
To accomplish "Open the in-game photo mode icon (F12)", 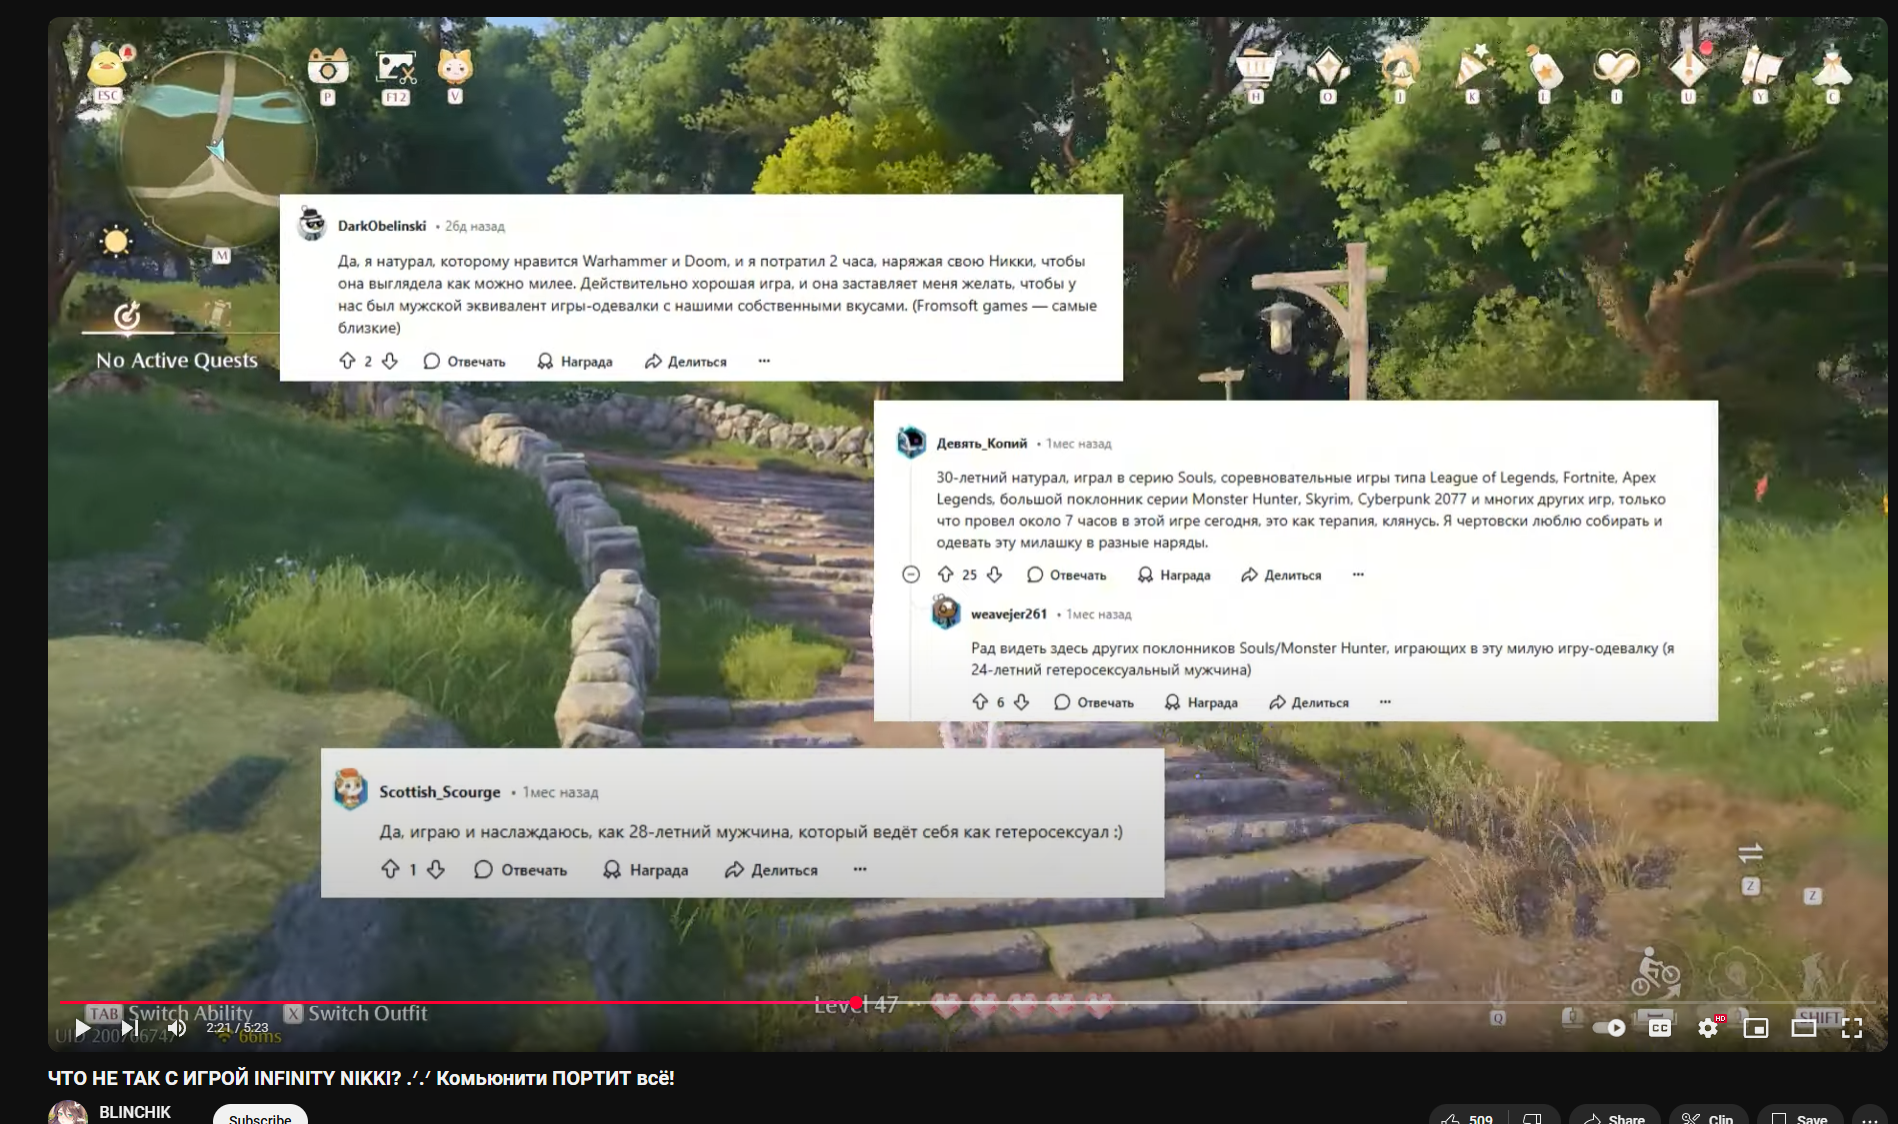I will (396, 68).
